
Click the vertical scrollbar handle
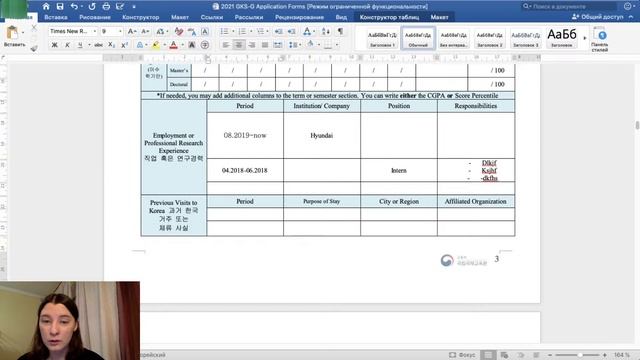637,125
